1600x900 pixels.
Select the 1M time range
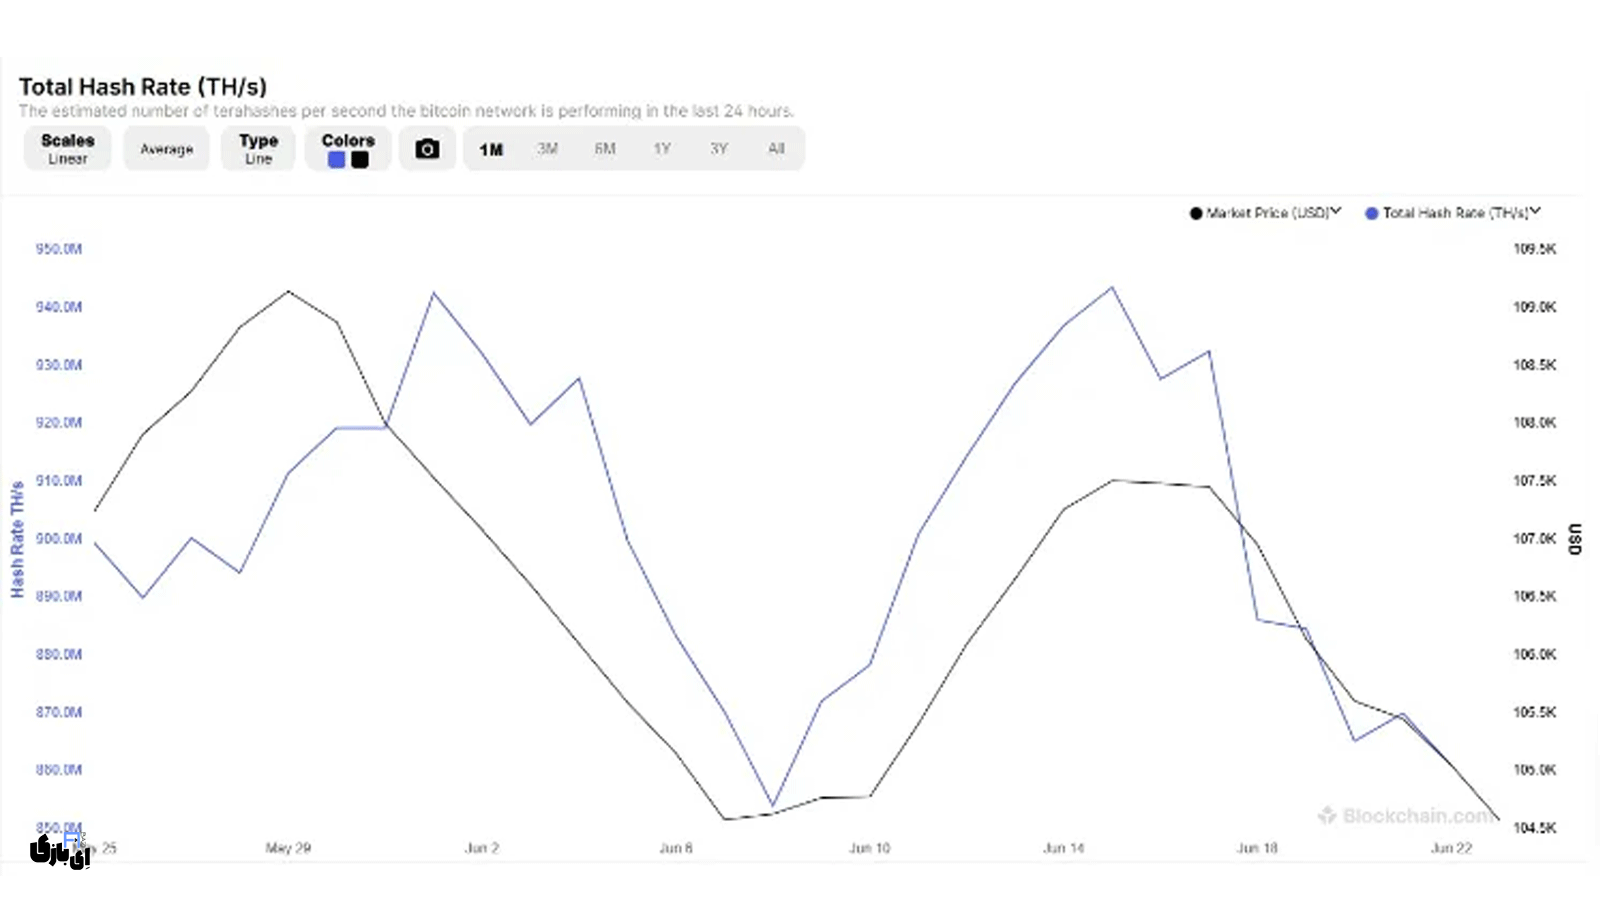(x=491, y=149)
